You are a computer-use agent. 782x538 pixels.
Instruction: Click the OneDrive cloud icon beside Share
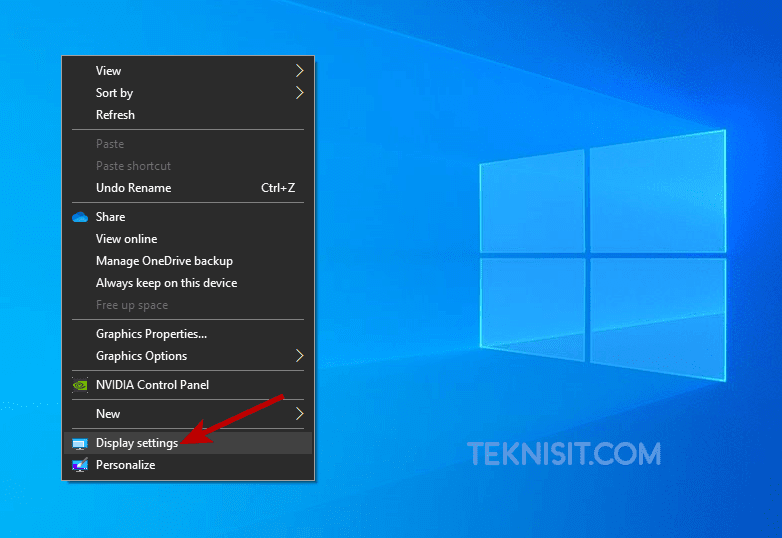click(80, 217)
